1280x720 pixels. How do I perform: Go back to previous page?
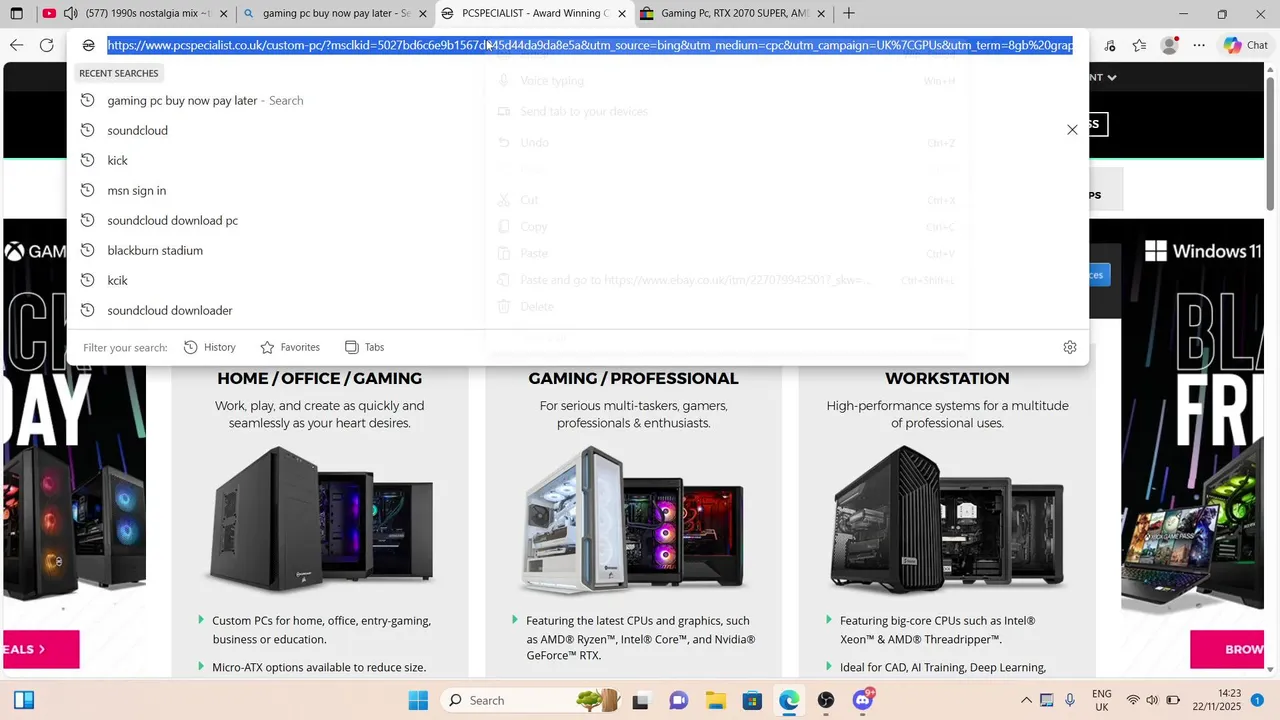(x=16, y=45)
